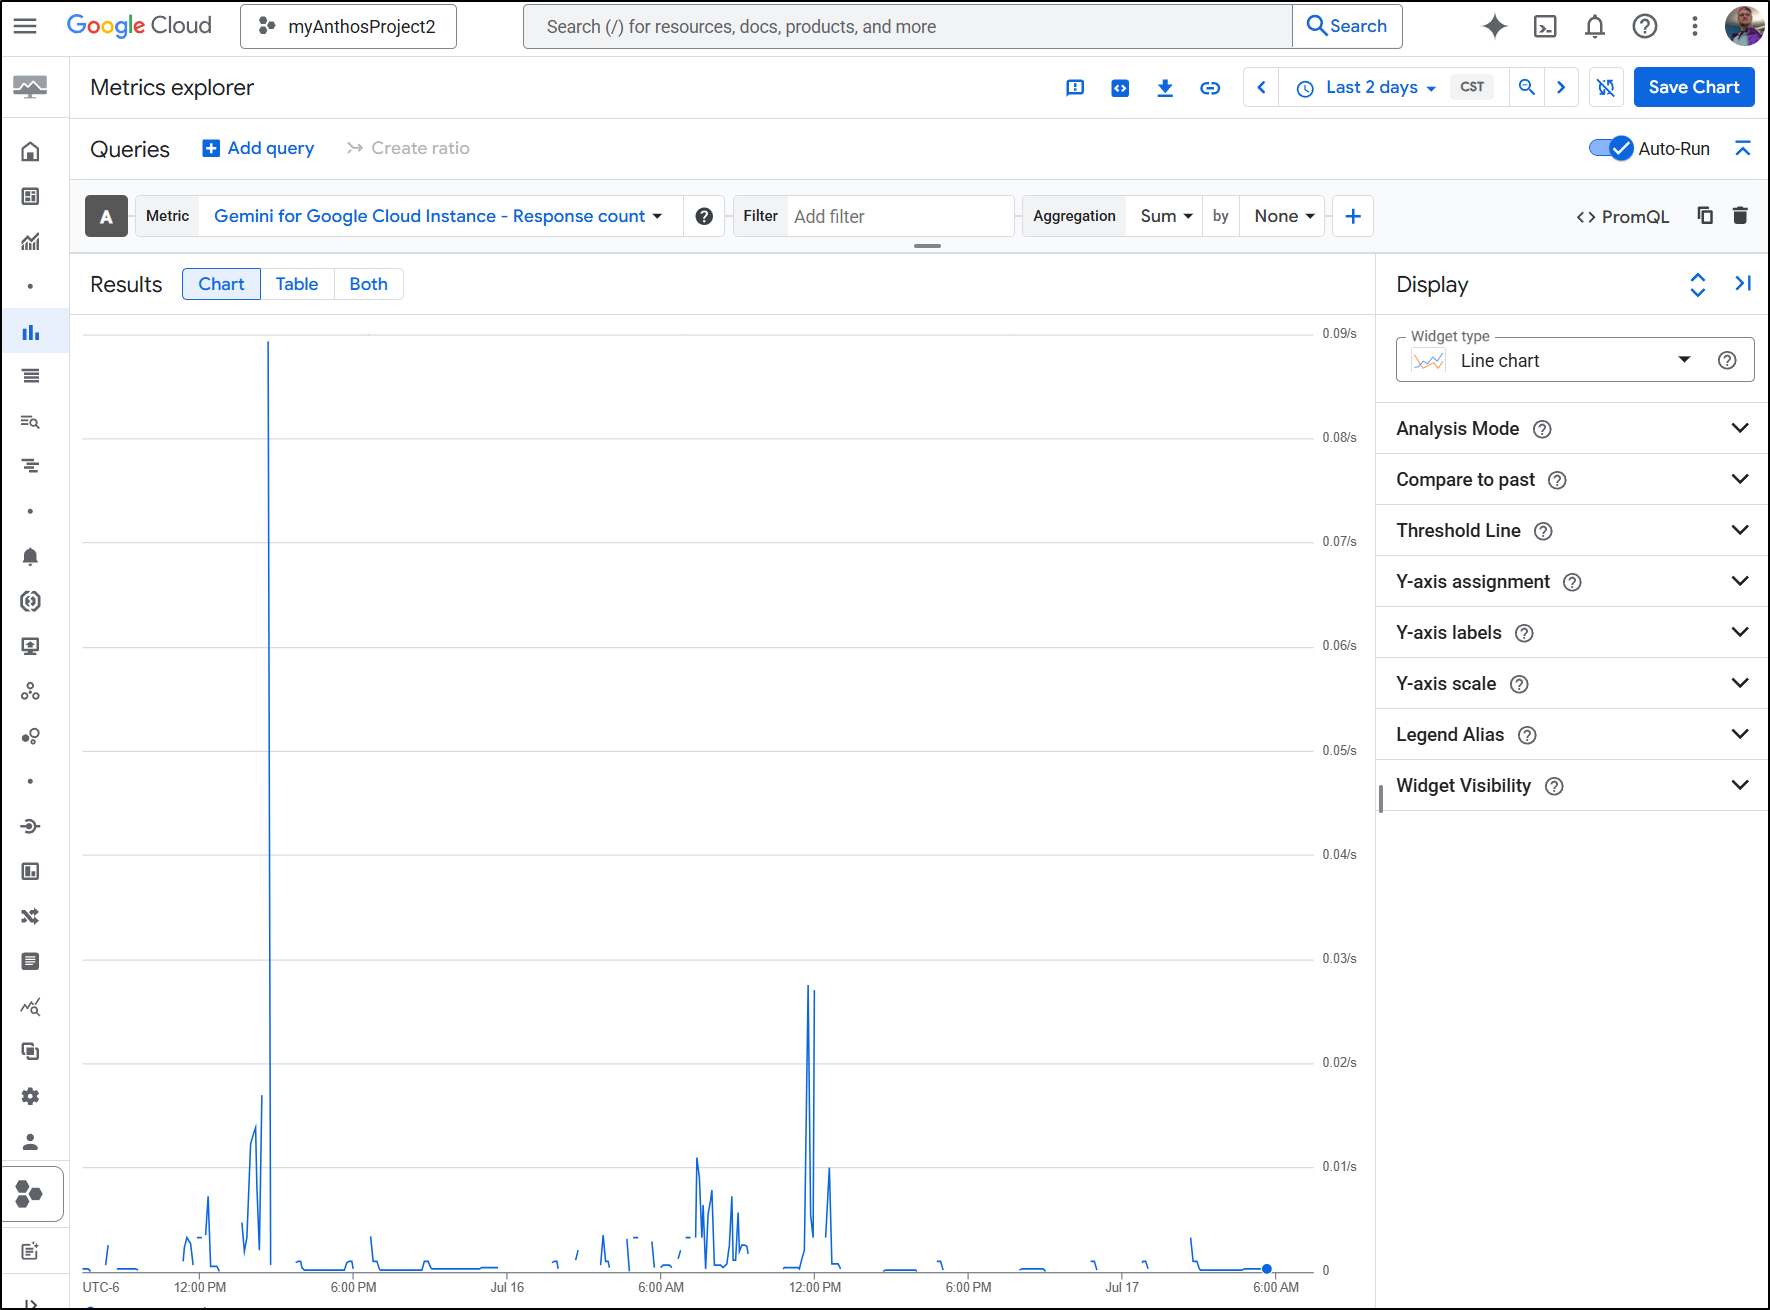Screen dimensions: 1770x1310
Task: Switch results view to Both tab
Action: click(368, 284)
